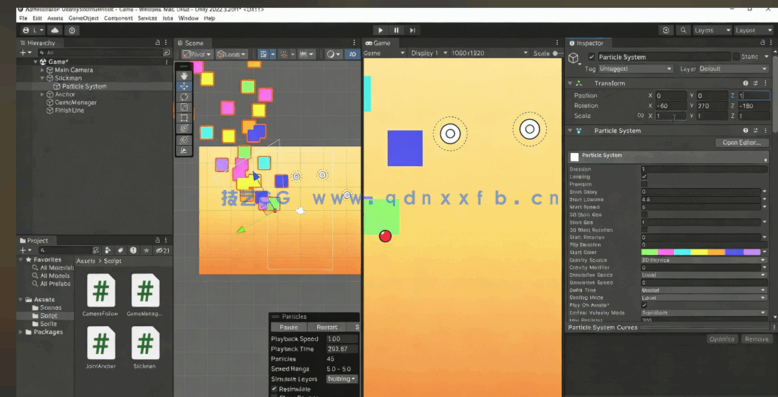Open the Start Color gradient swatch
This screenshot has width=778, height=397.
[701, 252]
